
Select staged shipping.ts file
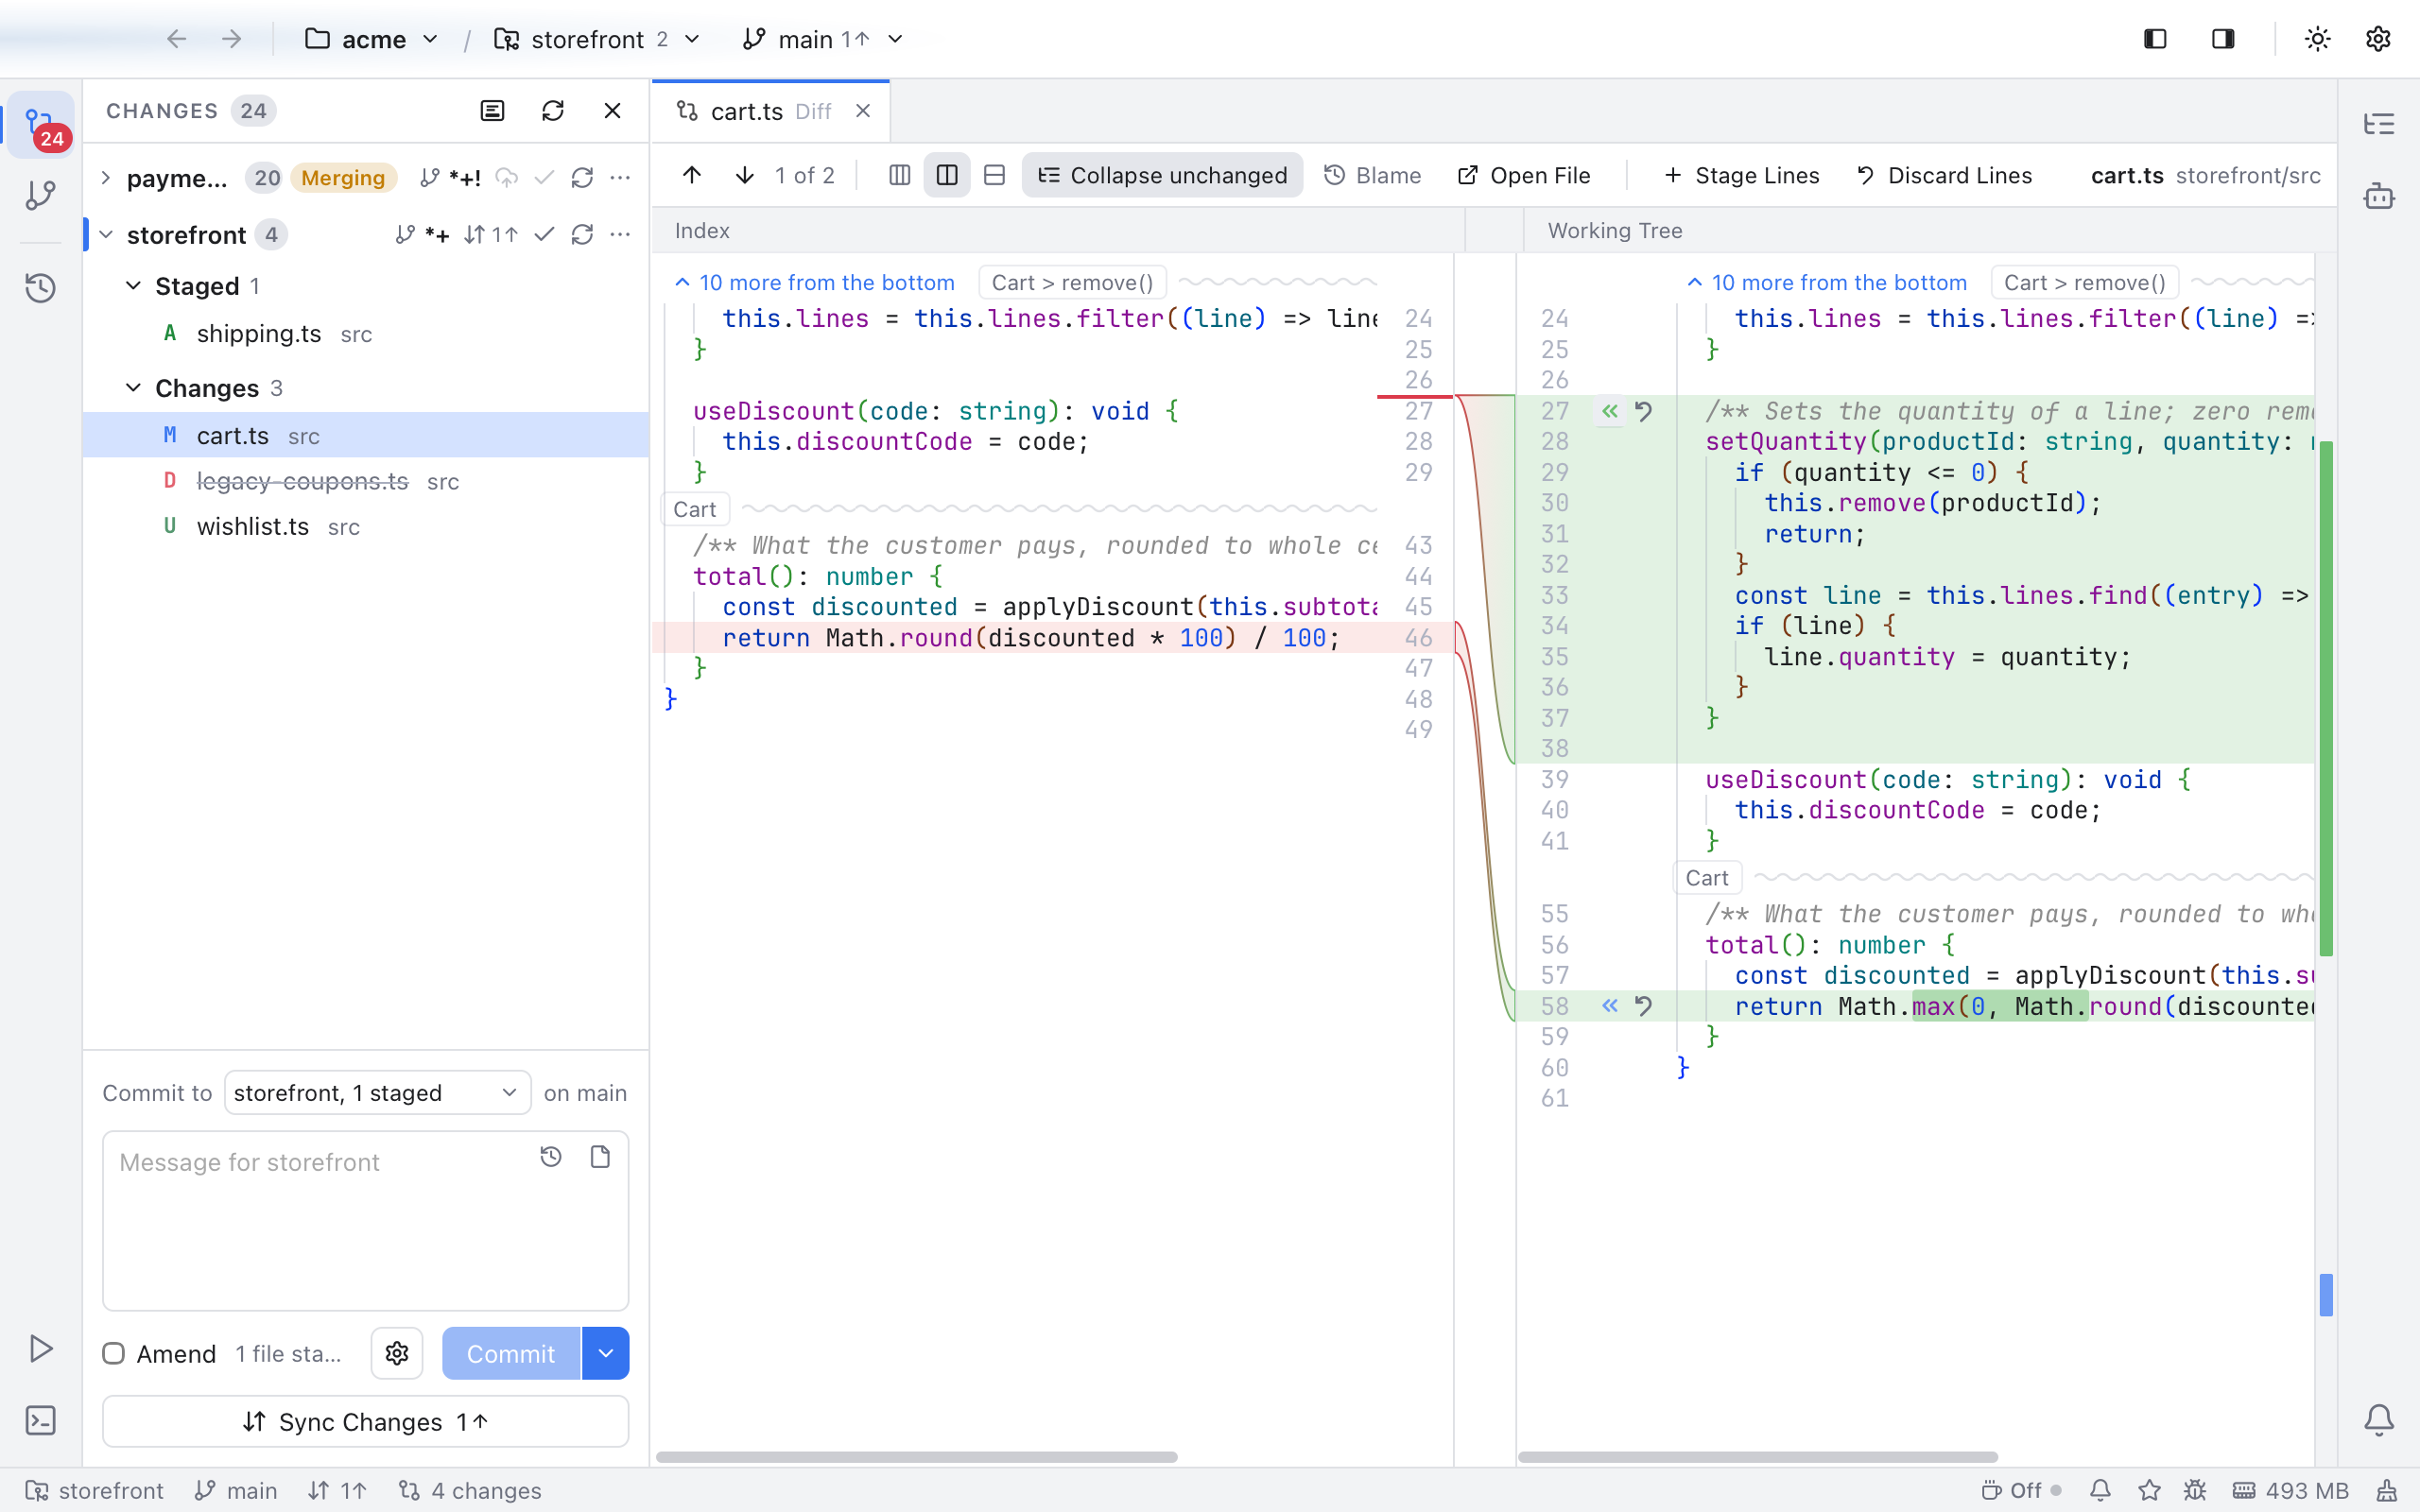coord(366,334)
